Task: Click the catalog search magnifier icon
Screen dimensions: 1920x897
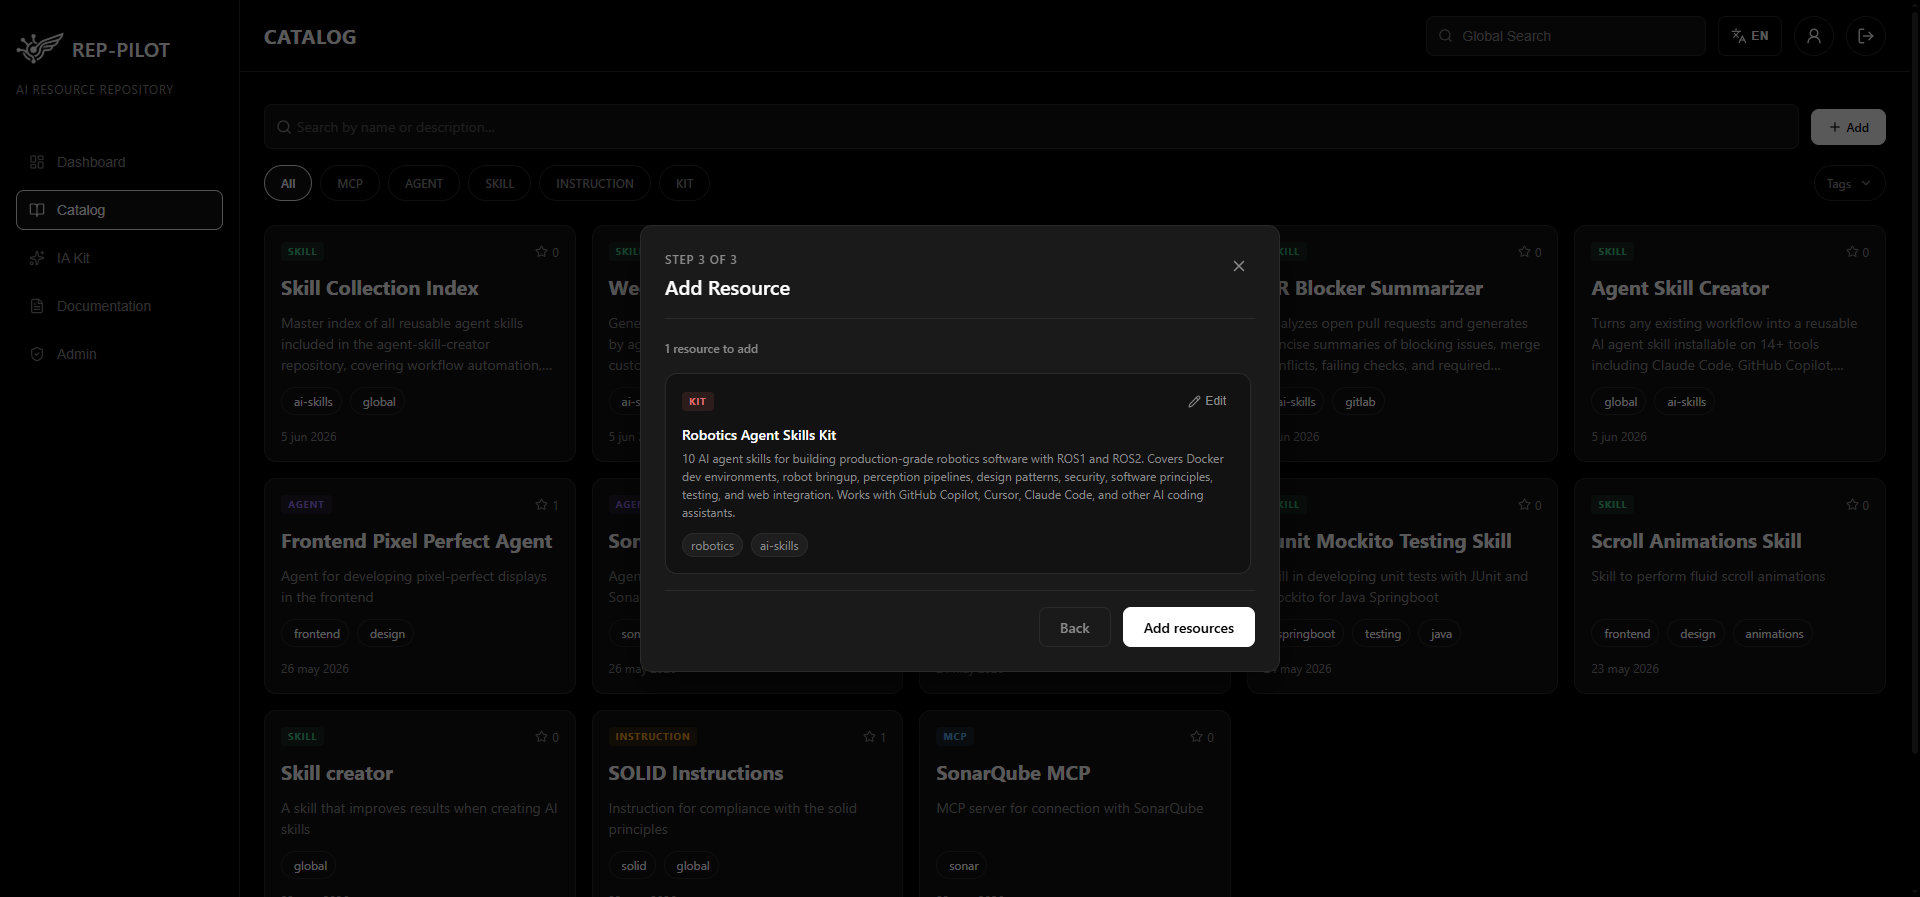Action: tap(284, 127)
